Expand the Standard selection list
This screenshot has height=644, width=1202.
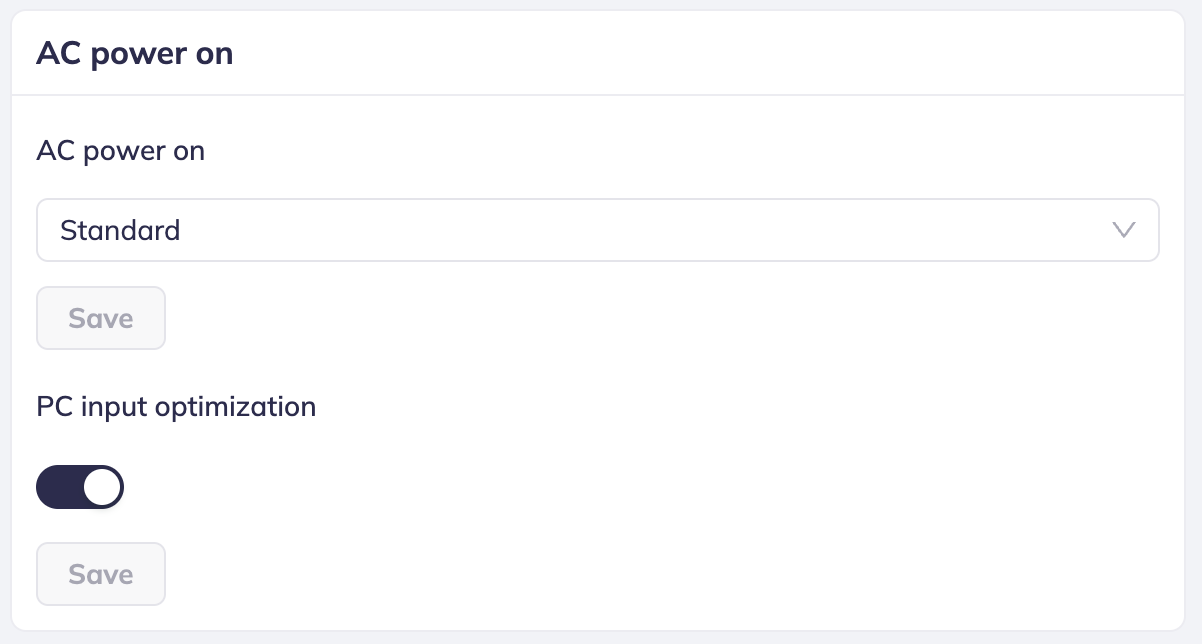point(597,230)
